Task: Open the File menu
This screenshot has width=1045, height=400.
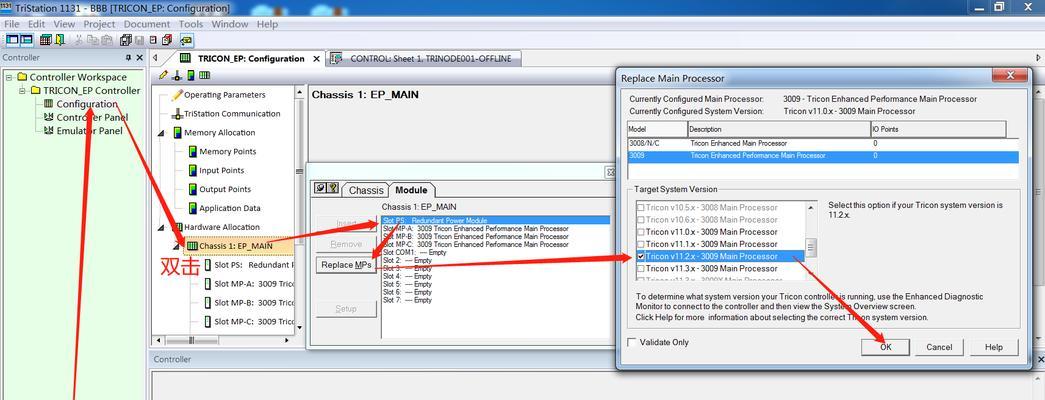Action: pyautogui.click(x=11, y=24)
